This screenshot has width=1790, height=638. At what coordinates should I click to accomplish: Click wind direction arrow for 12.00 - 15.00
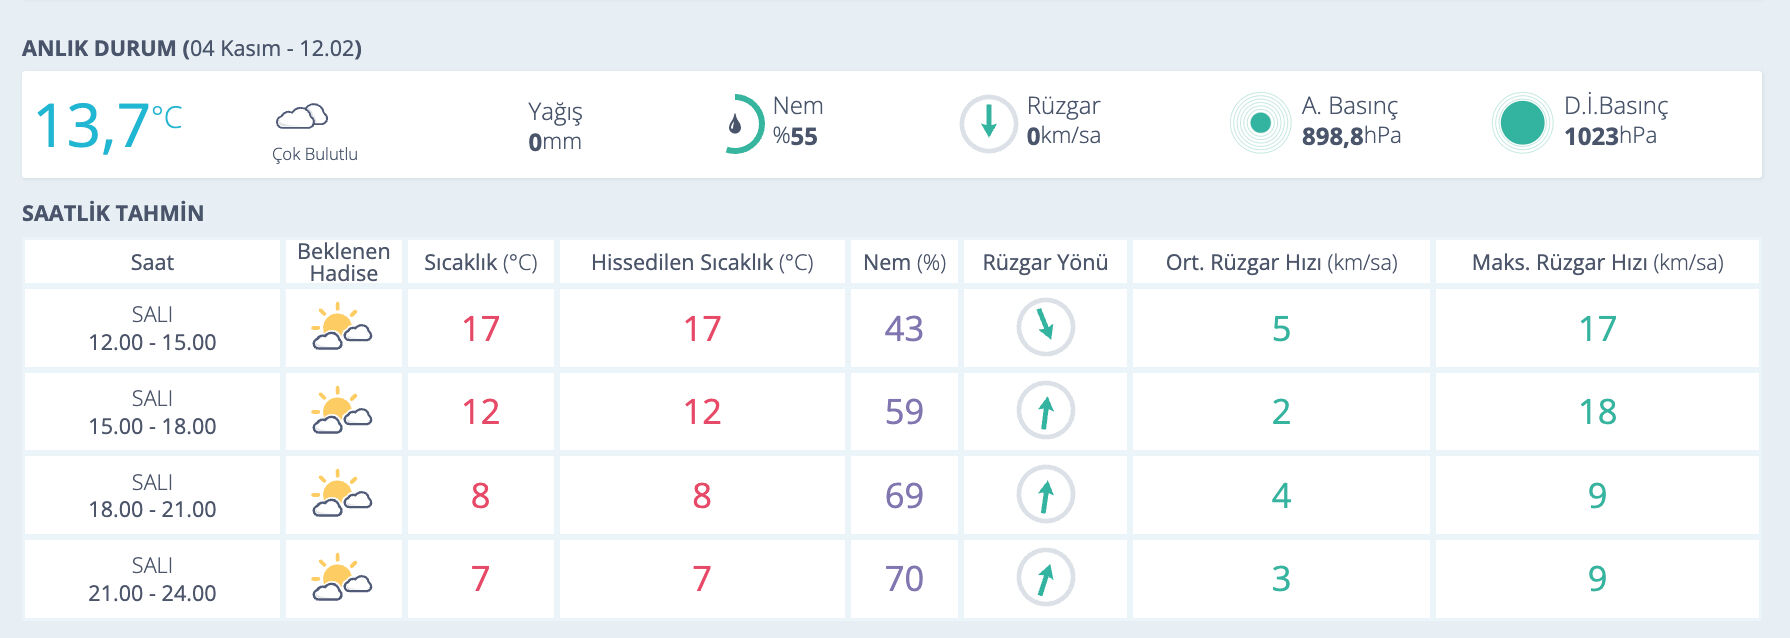tap(1045, 327)
